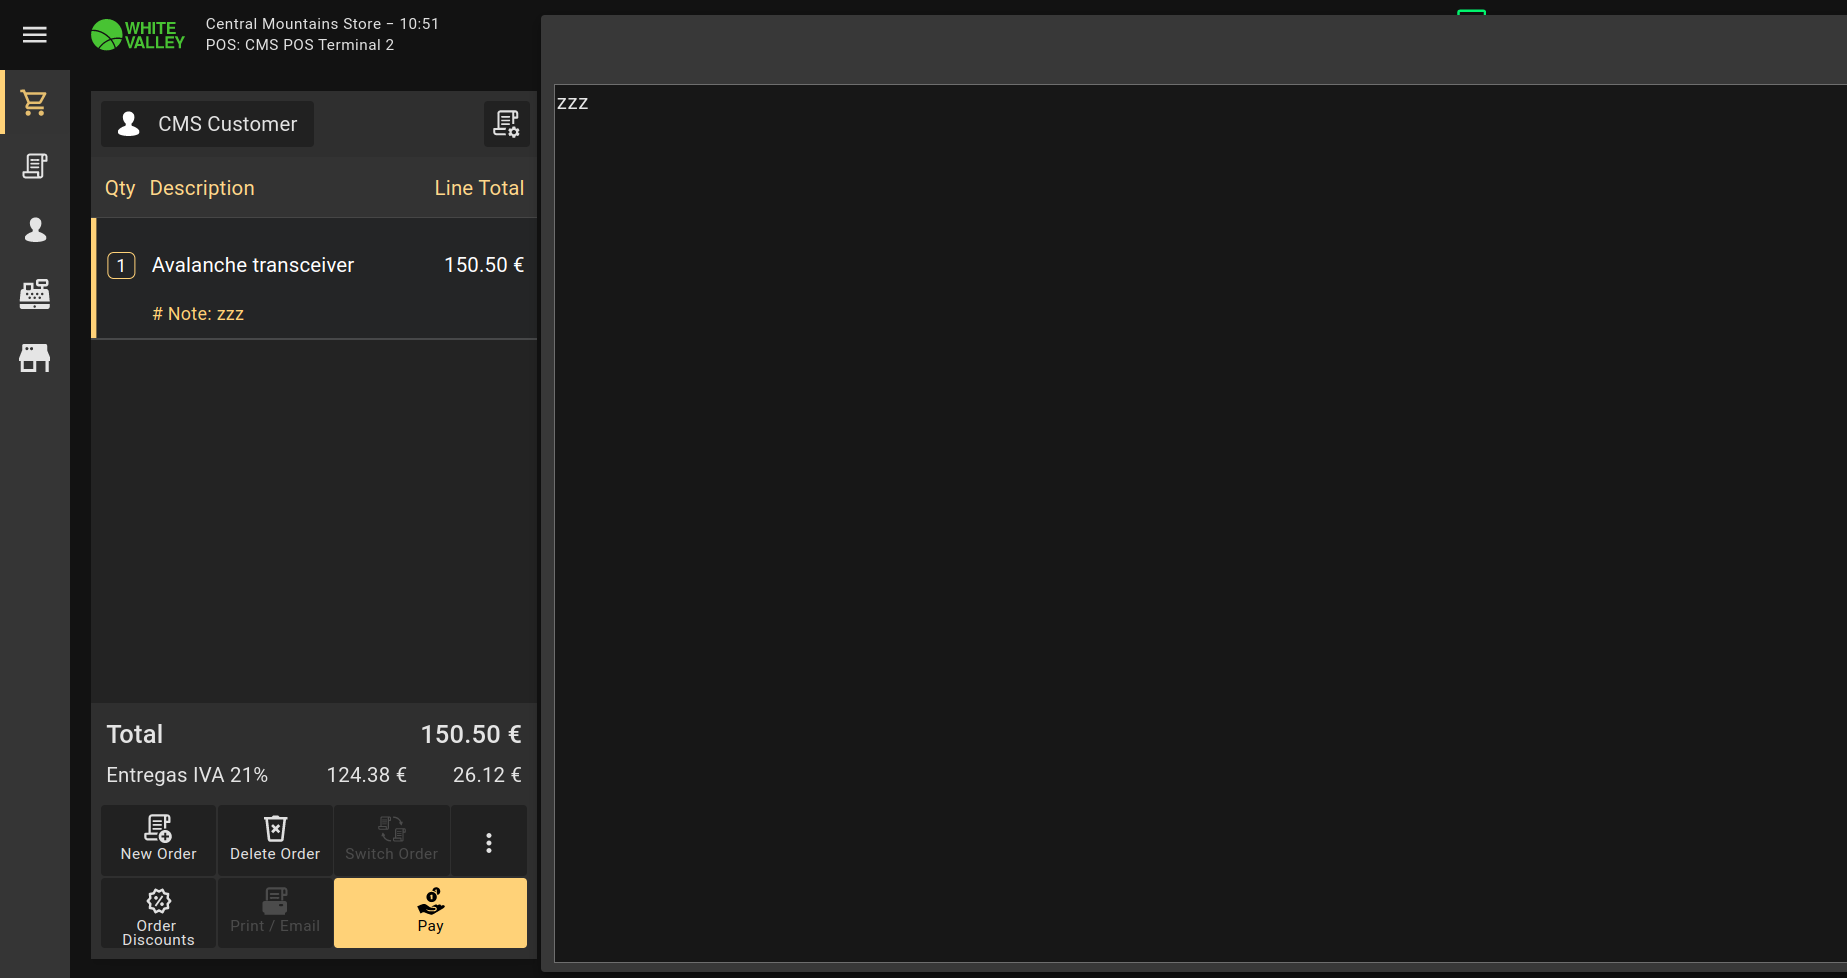The height and width of the screenshot is (978, 1847).
Task: Open the orders receipt sidebar icon
Action: (x=35, y=166)
